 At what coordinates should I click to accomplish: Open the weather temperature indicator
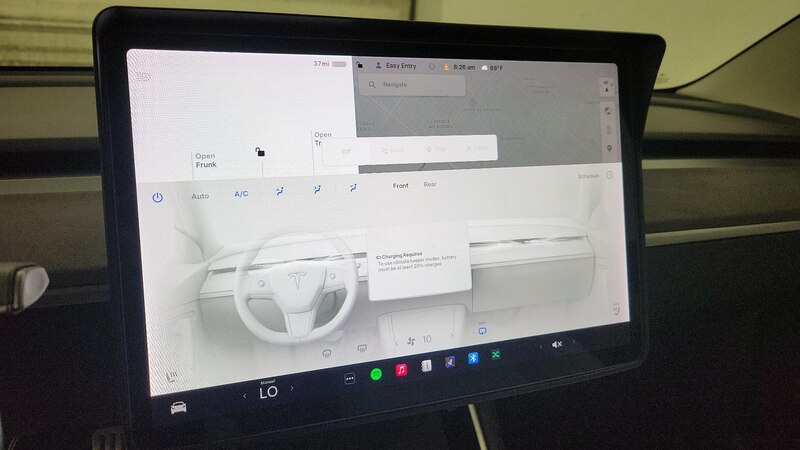tap(492, 67)
